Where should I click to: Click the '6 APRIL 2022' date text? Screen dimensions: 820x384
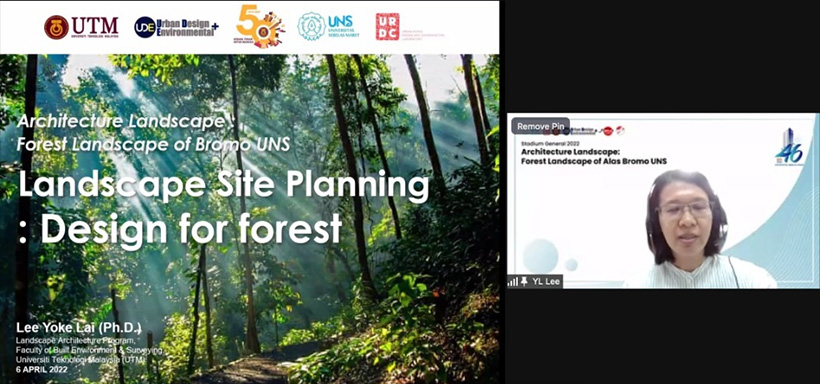[42, 369]
